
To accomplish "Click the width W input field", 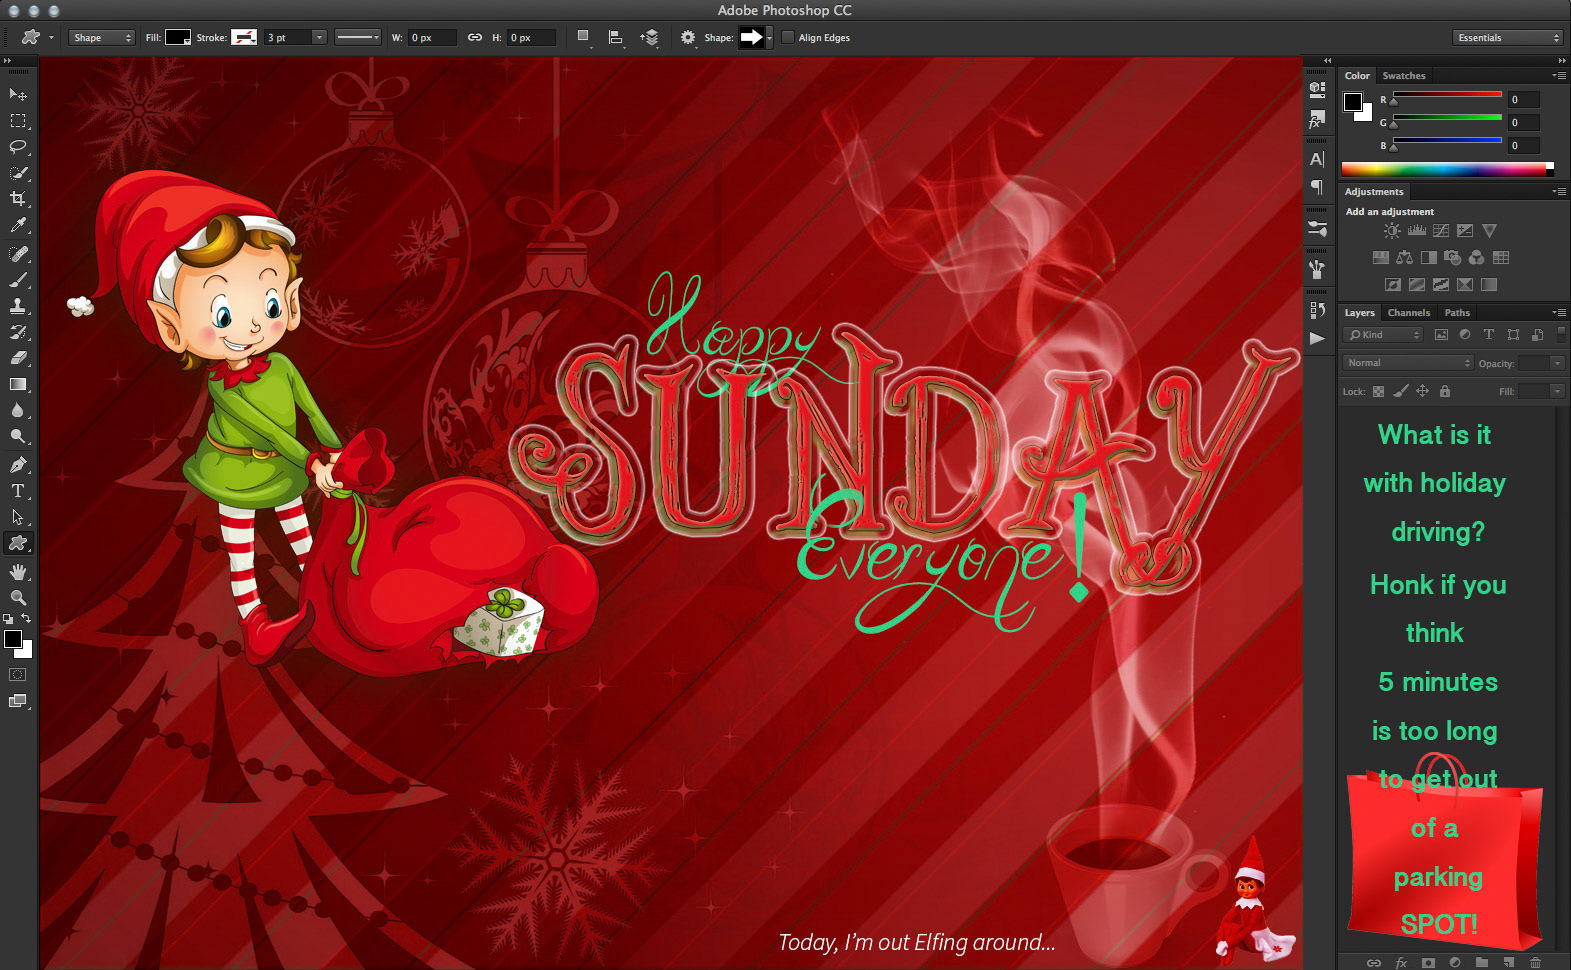I will tap(432, 38).
